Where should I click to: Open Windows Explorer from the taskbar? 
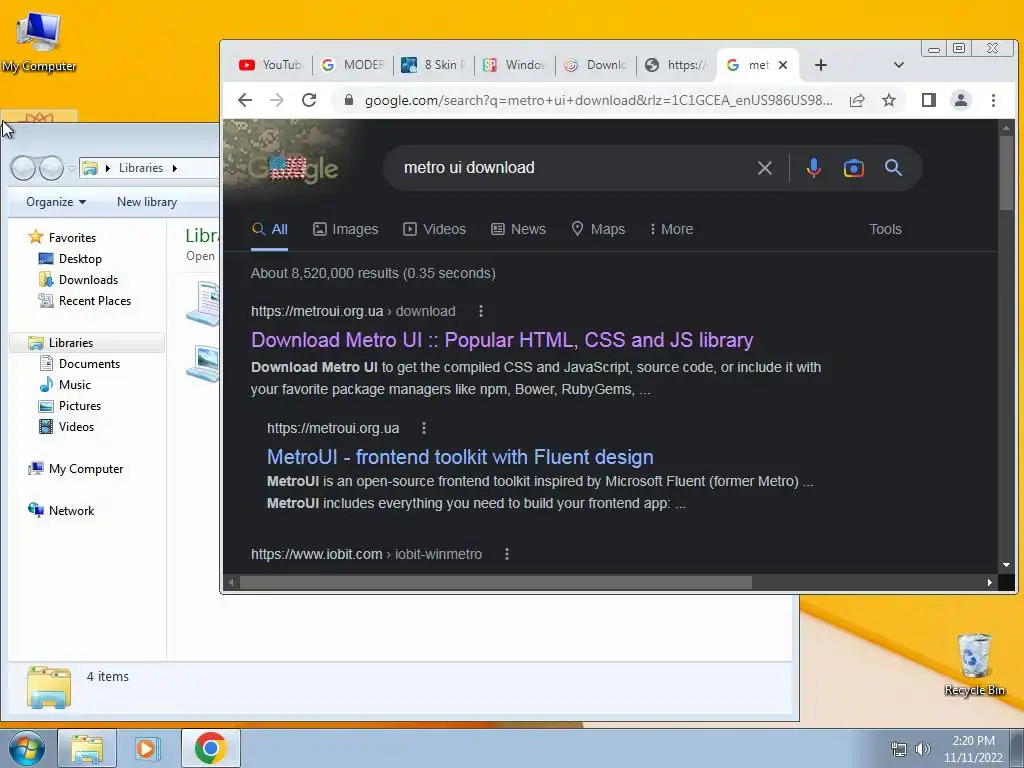click(x=87, y=748)
